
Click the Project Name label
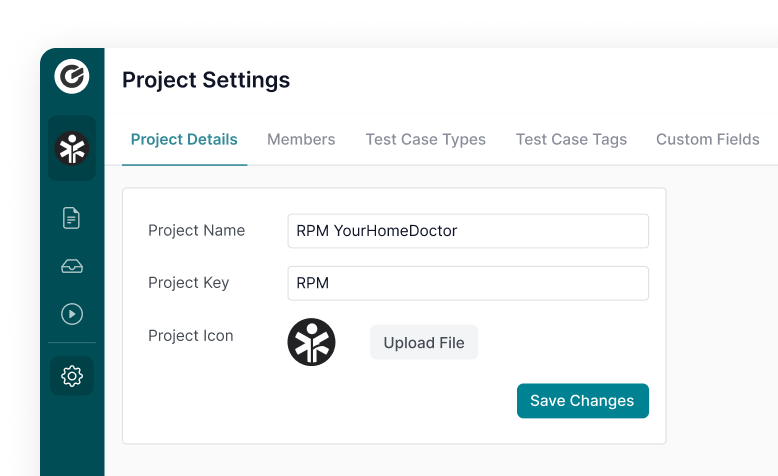(196, 230)
